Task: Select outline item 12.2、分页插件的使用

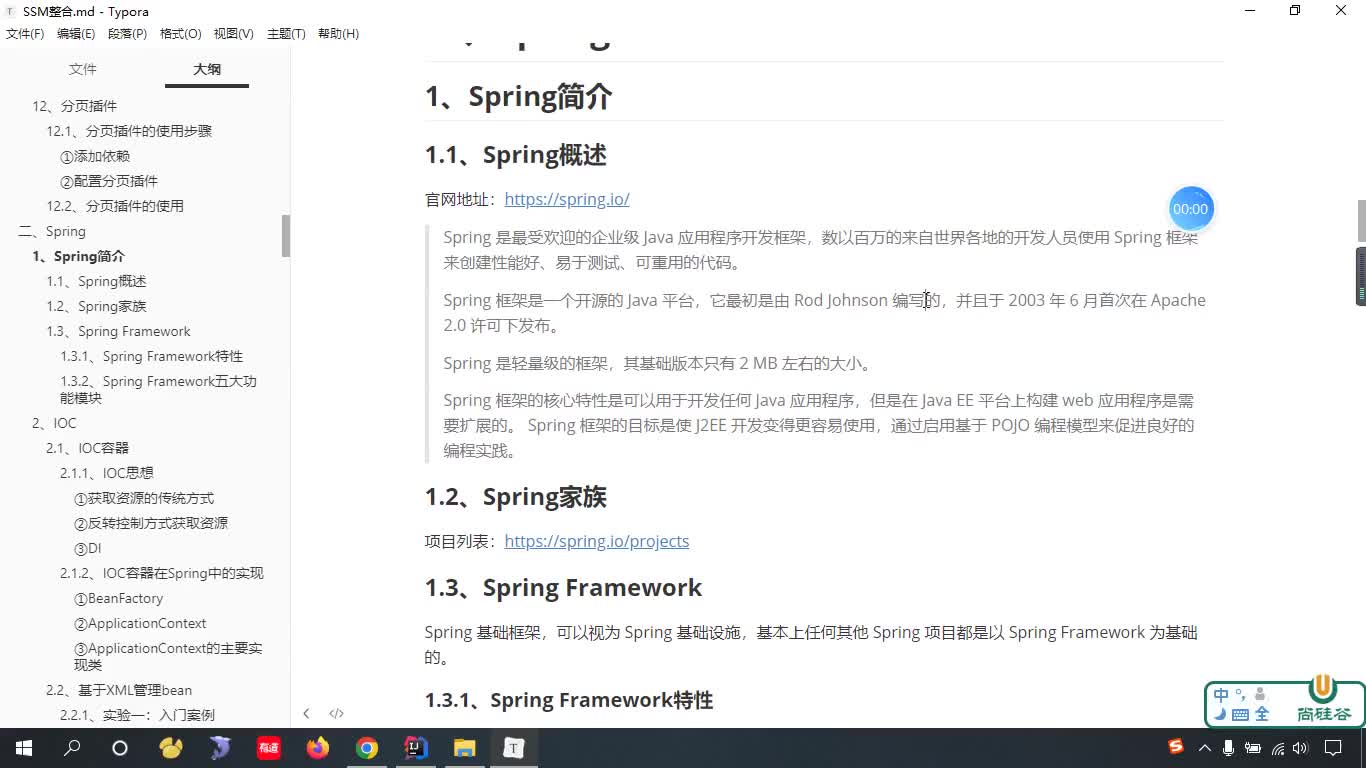Action: tap(115, 206)
